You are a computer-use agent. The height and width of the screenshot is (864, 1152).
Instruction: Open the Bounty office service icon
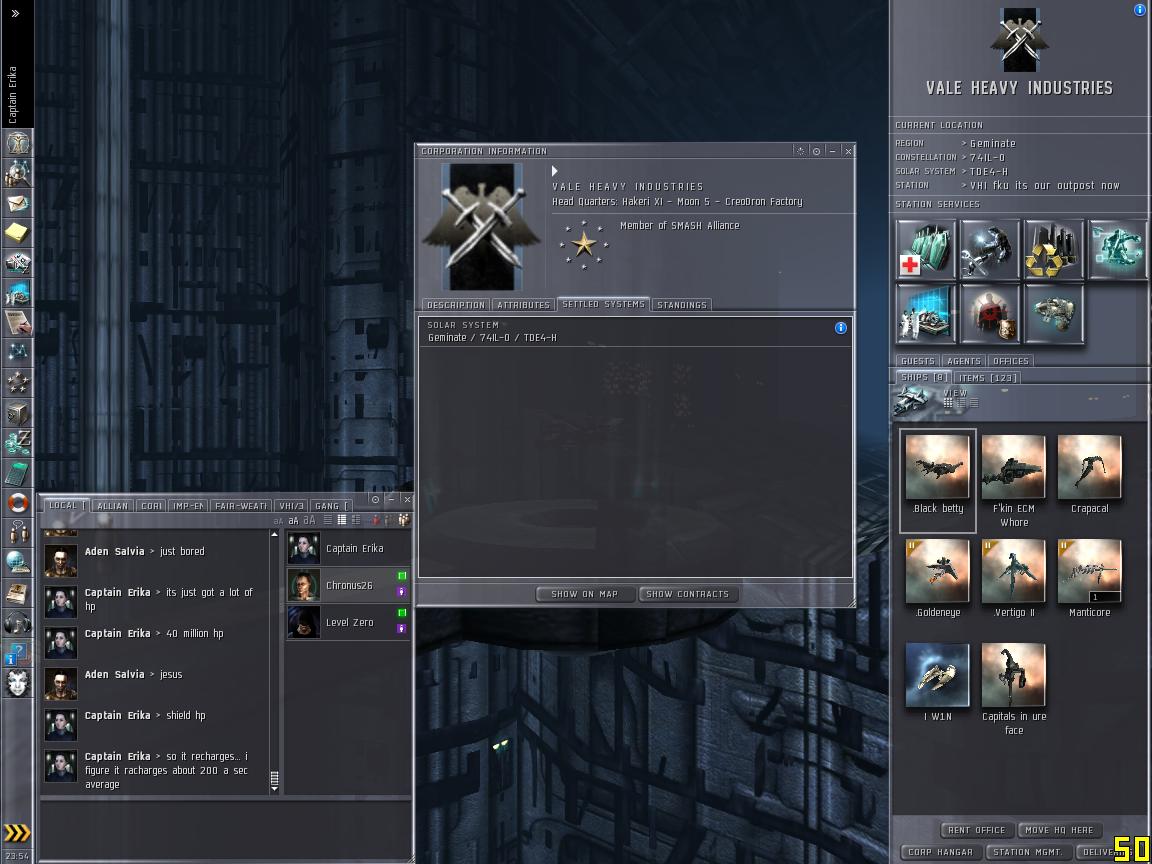pyautogui.click(x=990, y=314)
